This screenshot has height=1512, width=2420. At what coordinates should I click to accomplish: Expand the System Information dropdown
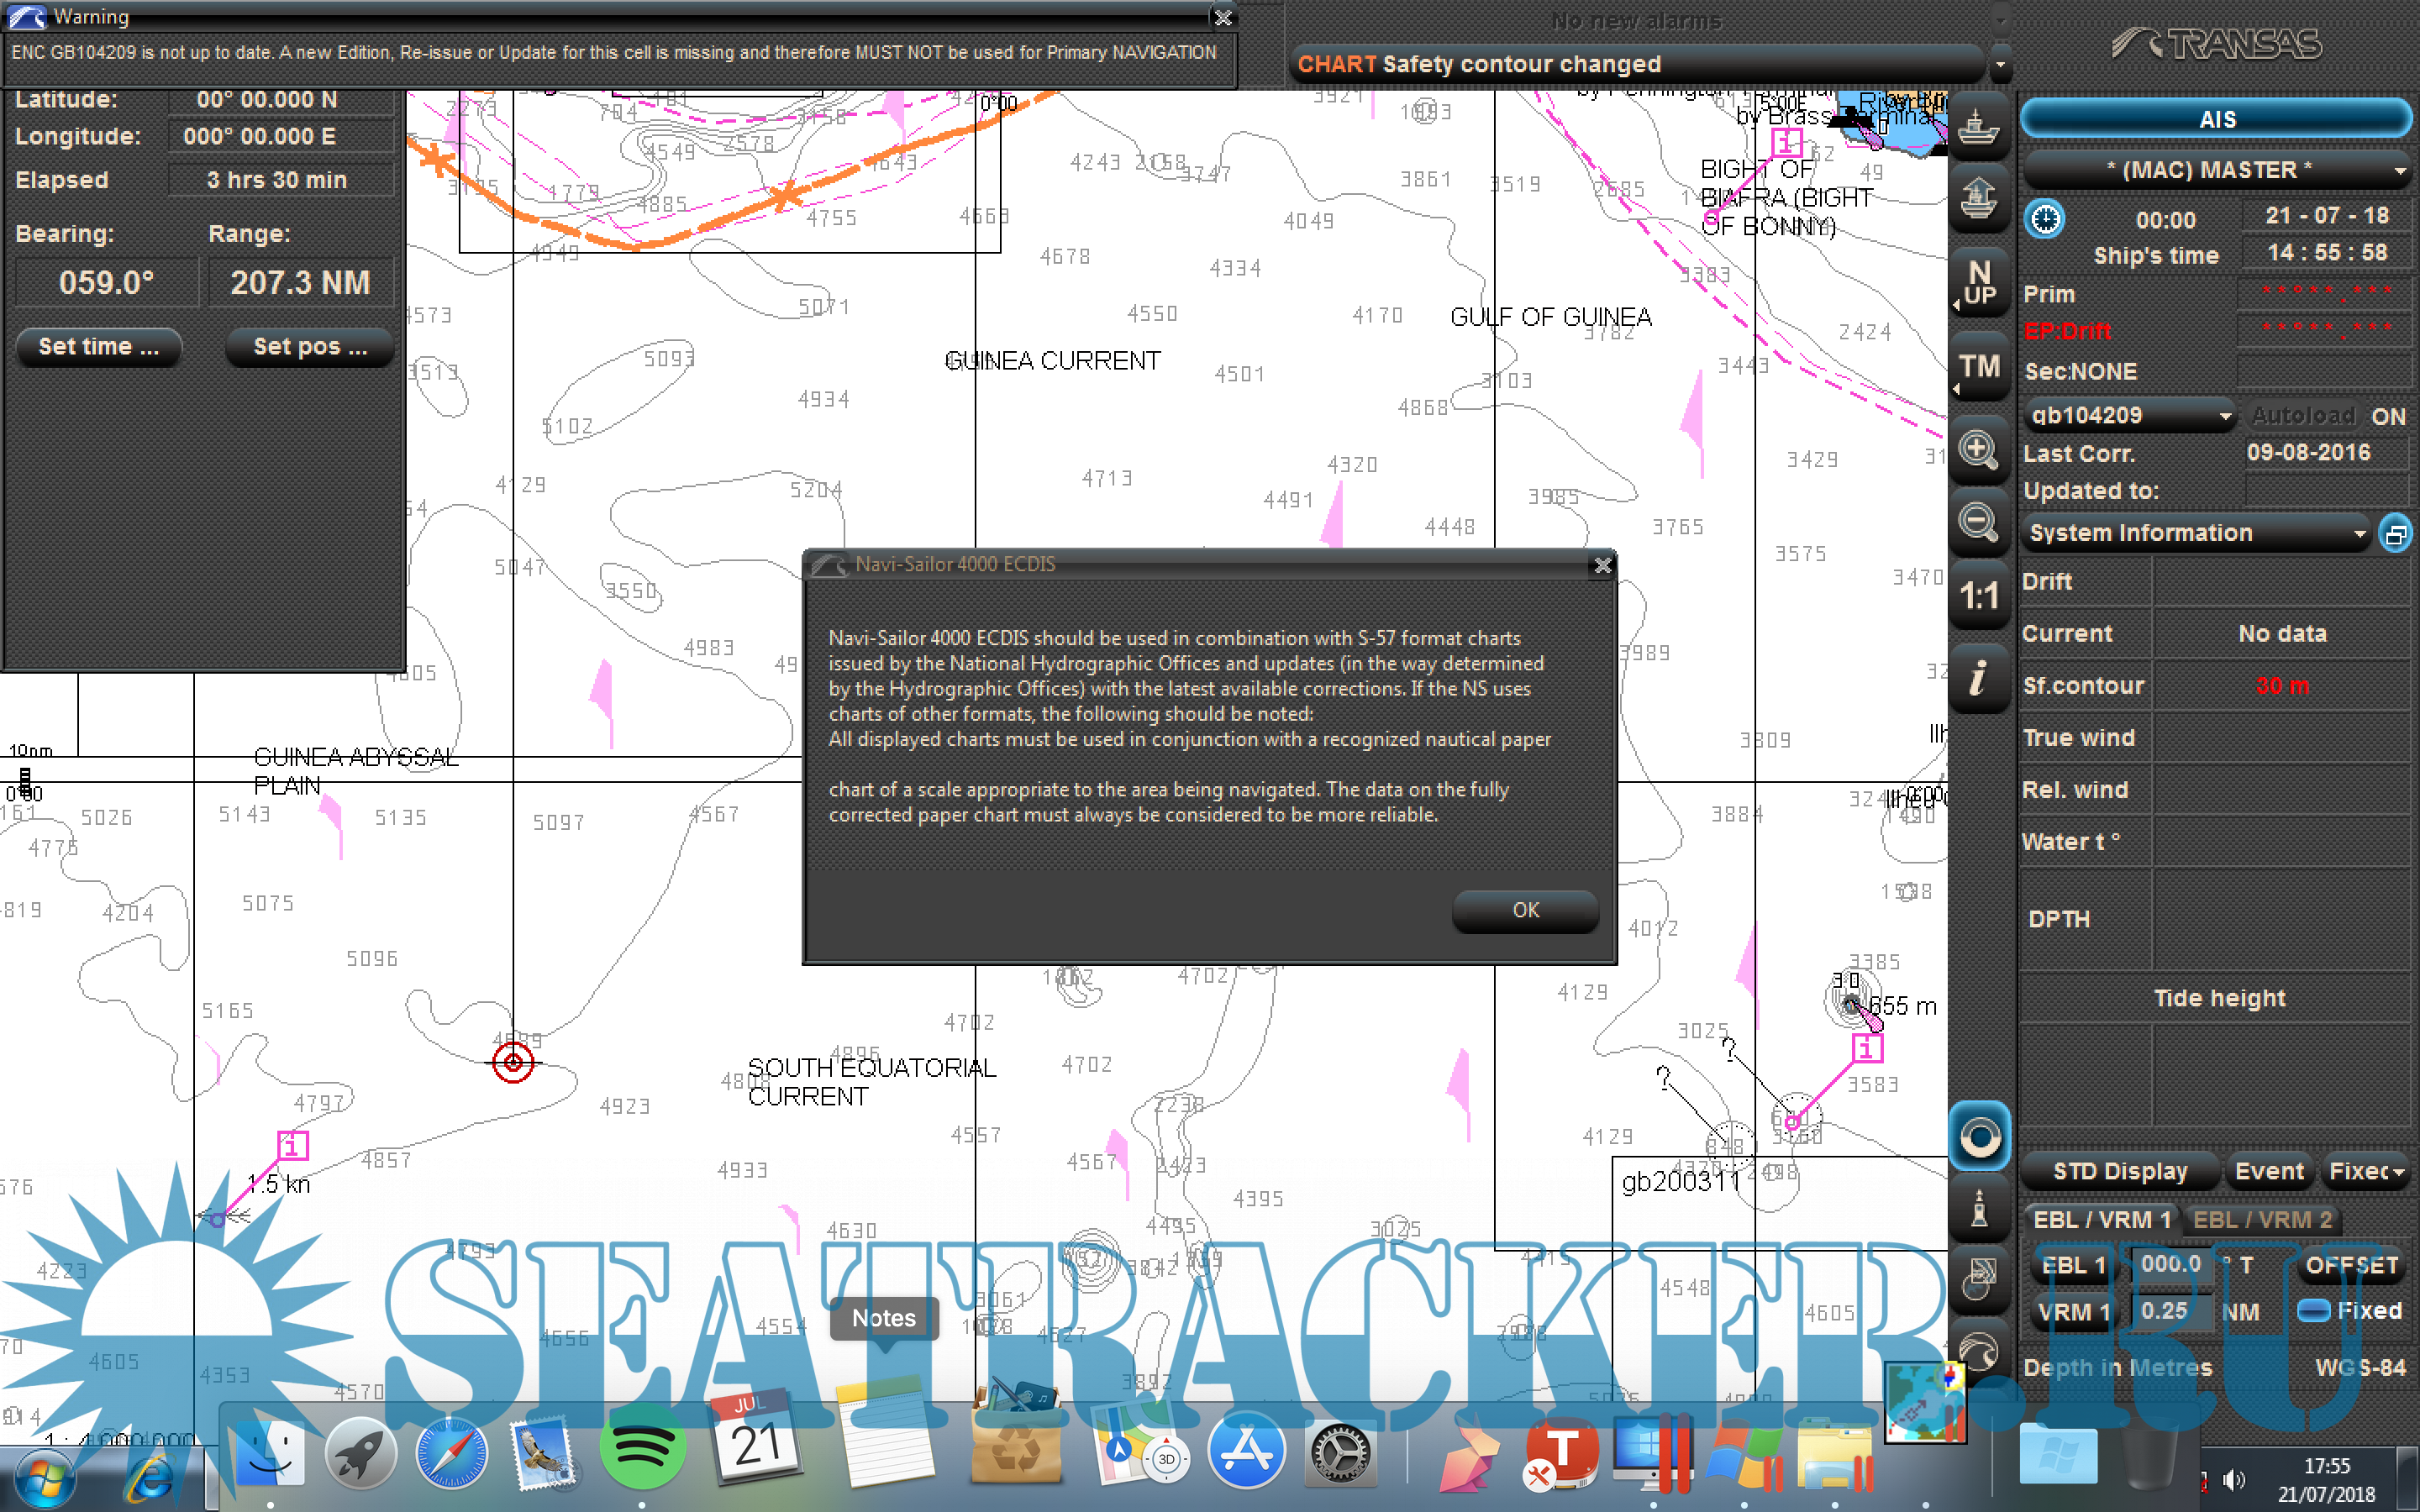(x=2196, y=533)
